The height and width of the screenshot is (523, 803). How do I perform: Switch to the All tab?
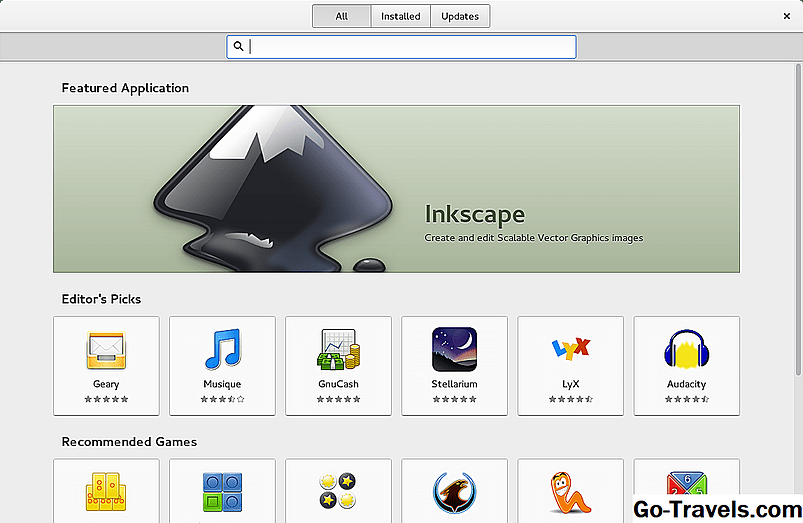pos(341,16)
